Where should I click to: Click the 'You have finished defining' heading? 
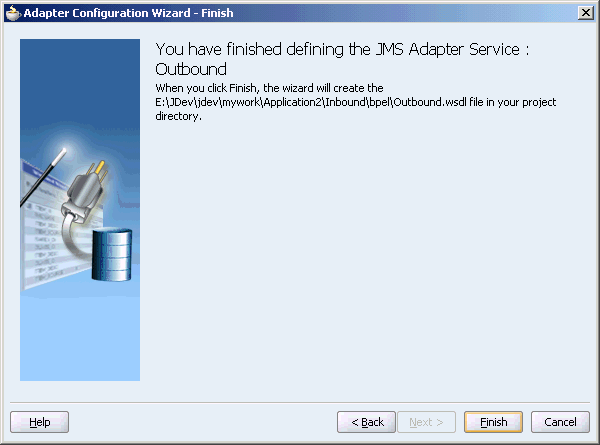[342, 49]
